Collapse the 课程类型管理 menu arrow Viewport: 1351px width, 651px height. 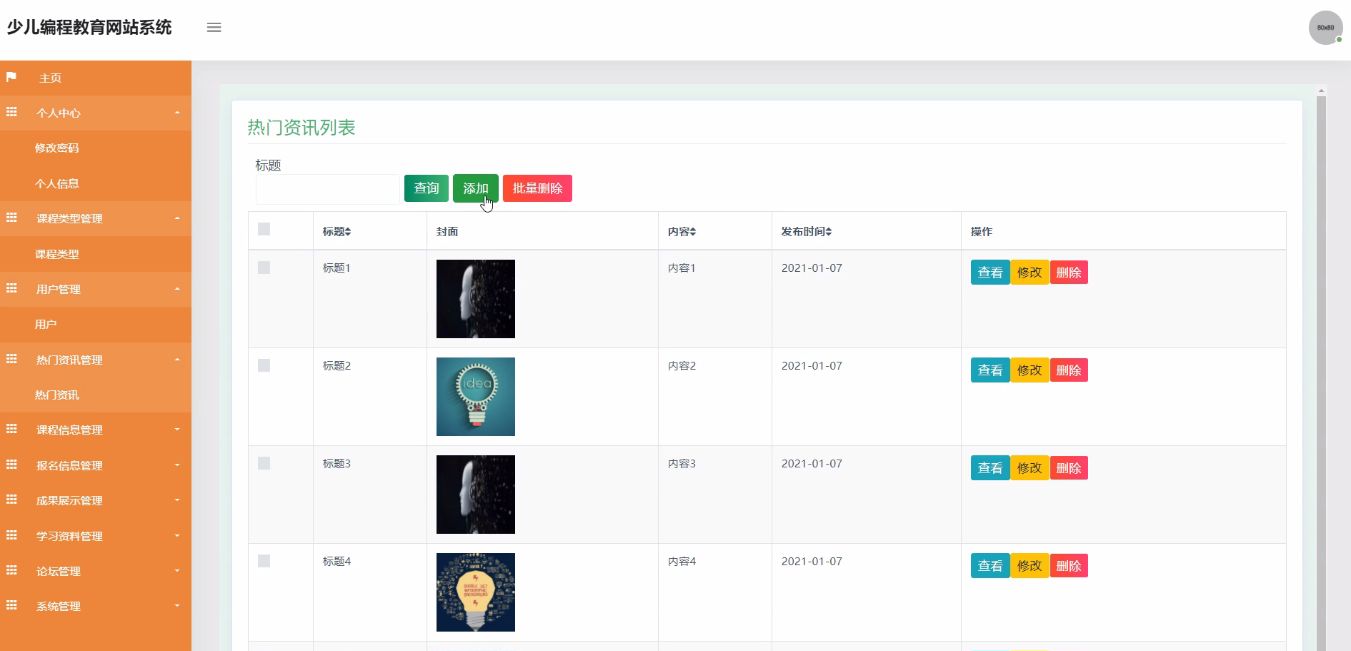[177, 218]
